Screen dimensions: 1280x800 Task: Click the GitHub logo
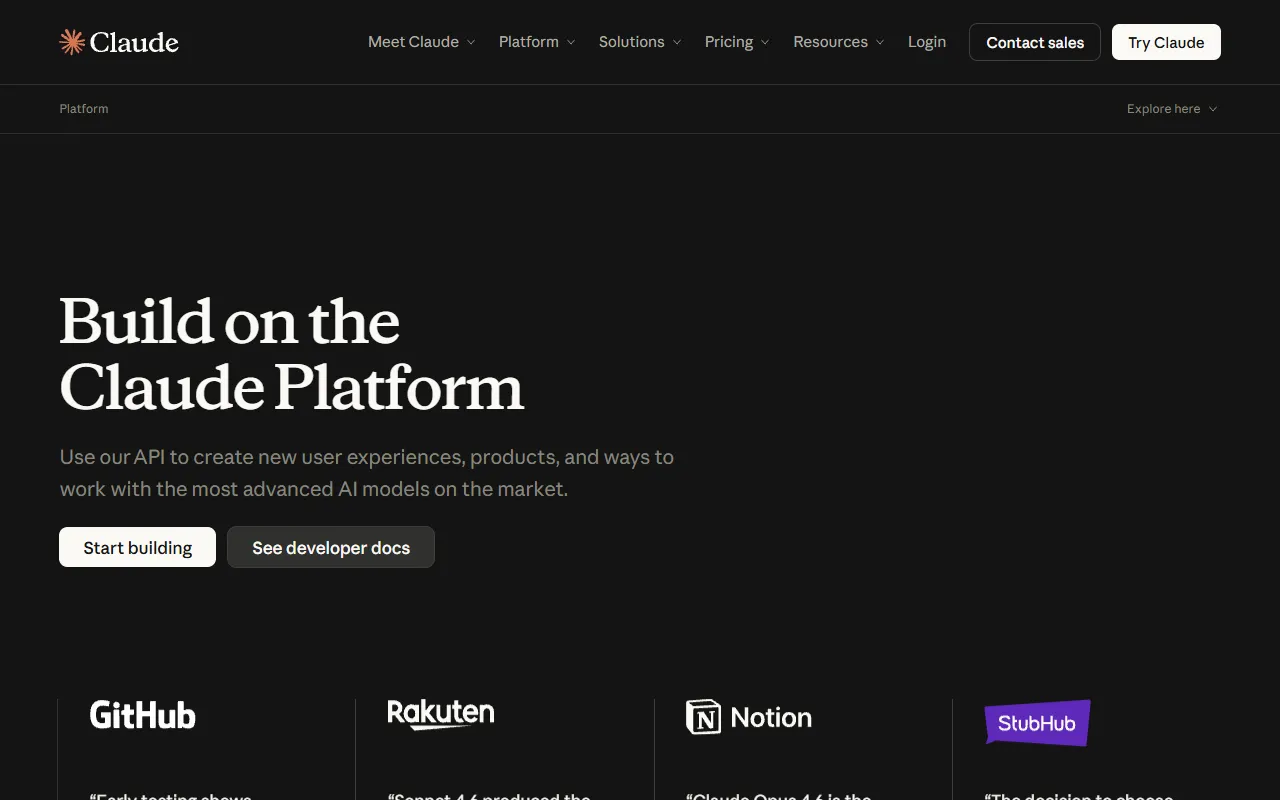[142, 715]
